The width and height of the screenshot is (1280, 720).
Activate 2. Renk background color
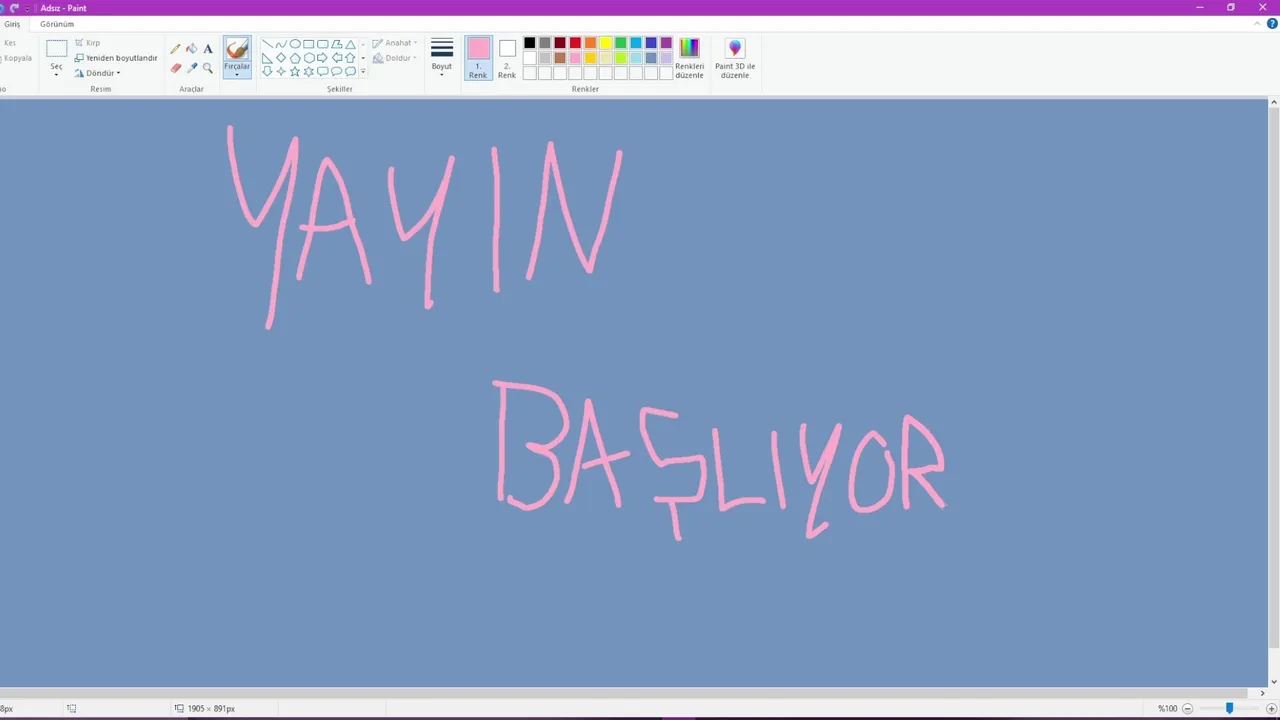[507, 58]
